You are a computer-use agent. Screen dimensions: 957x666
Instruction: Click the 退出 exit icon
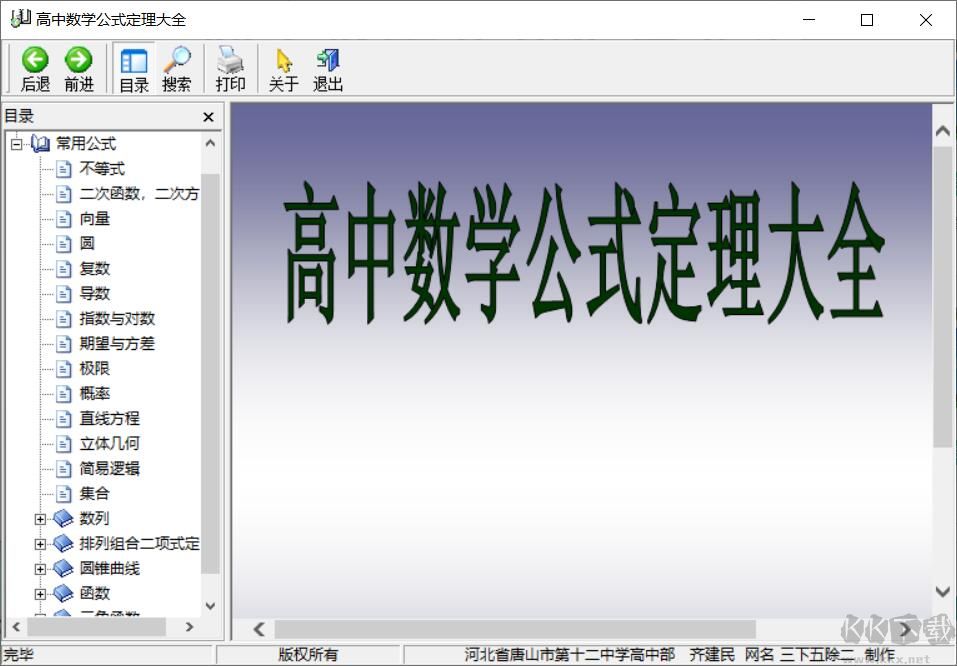tap(327, 60)
